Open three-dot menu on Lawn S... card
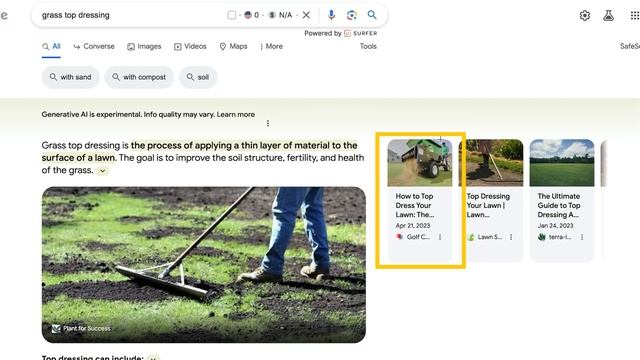 [511, 237]
